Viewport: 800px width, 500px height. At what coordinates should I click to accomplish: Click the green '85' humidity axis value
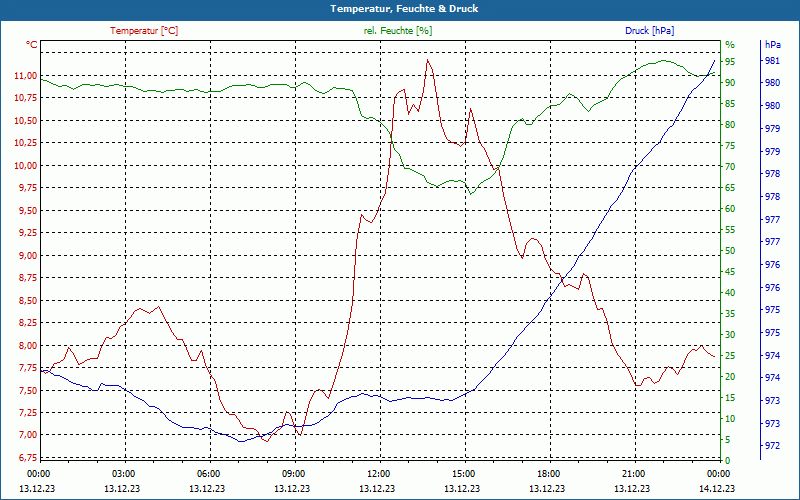point(730,104)
